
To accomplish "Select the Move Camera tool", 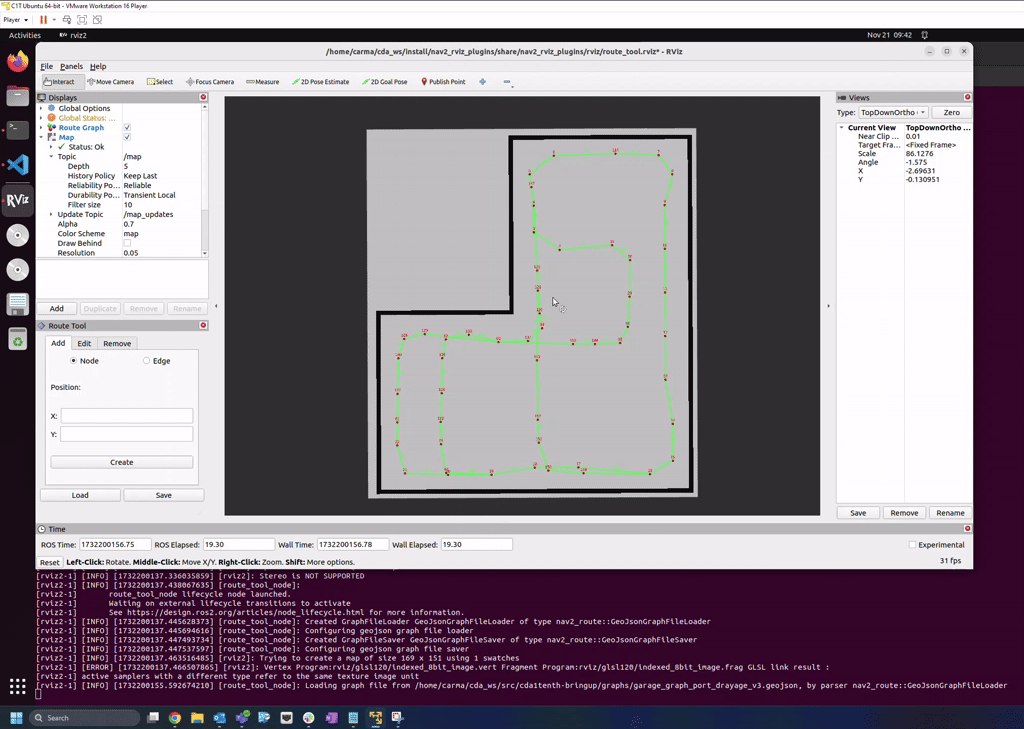I will [x=110, y=82].
